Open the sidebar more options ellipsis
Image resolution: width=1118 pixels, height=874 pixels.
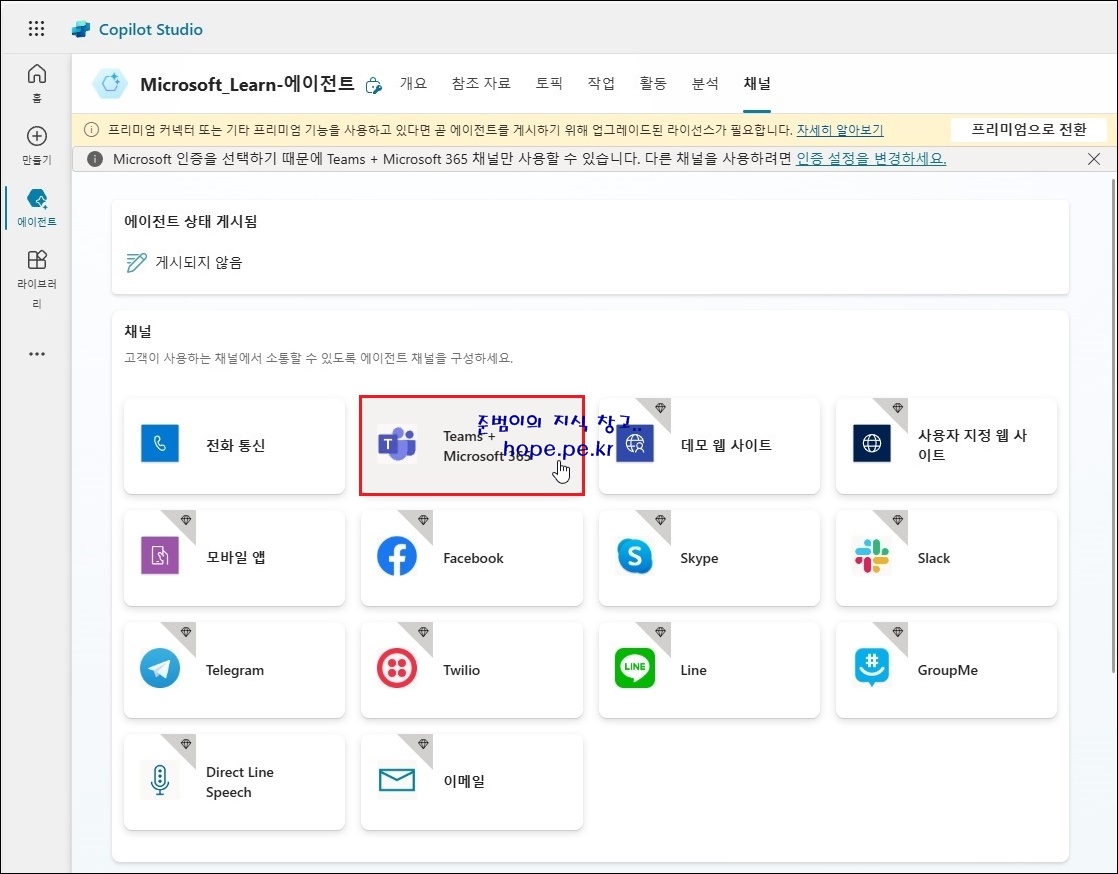coord(36,354)
